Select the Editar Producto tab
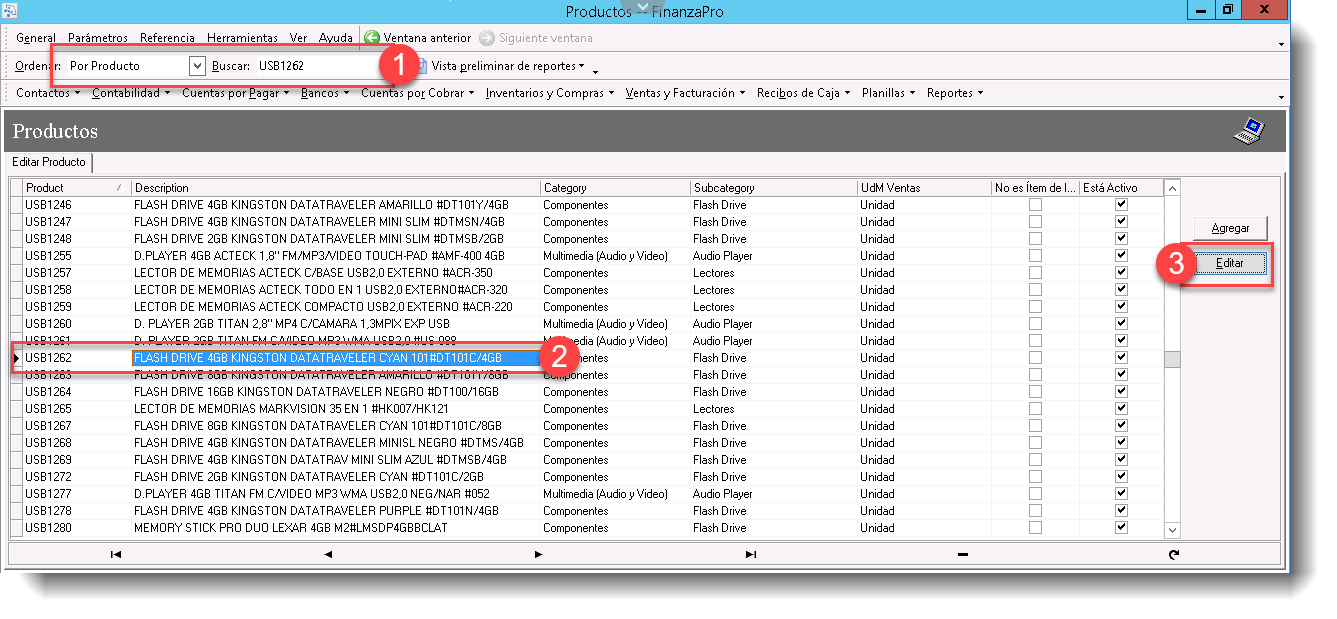 49,162
